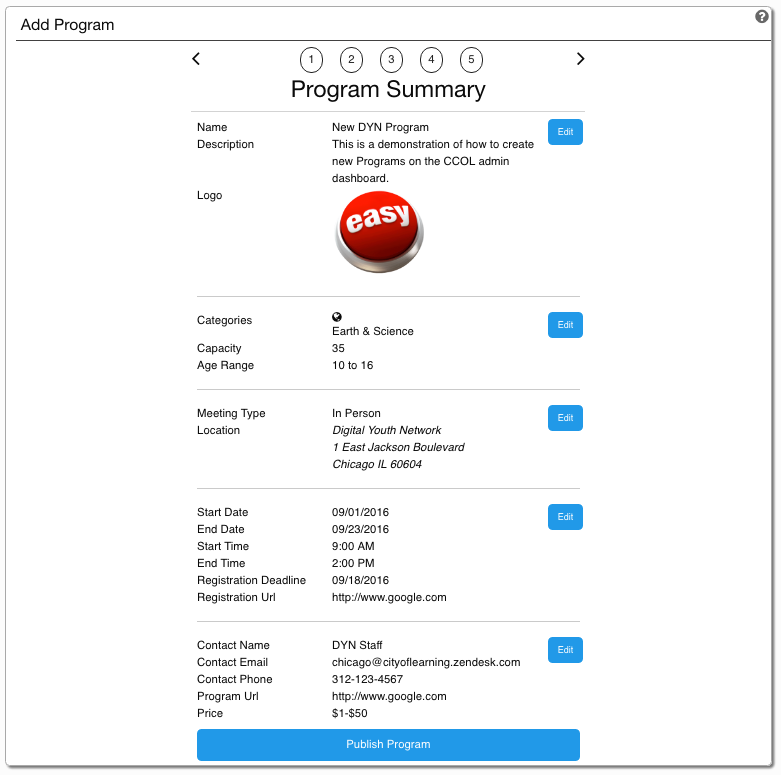Click the capacity value 35

[338, 348]
